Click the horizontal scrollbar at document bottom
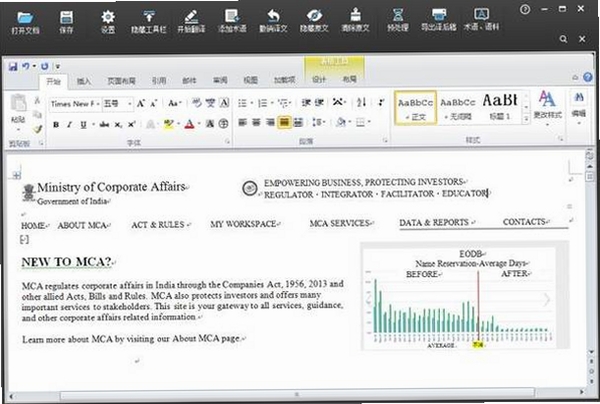Image resolution: width=600 pixels, height=404 pixels. pyautogui.click(x=297, y=393)
